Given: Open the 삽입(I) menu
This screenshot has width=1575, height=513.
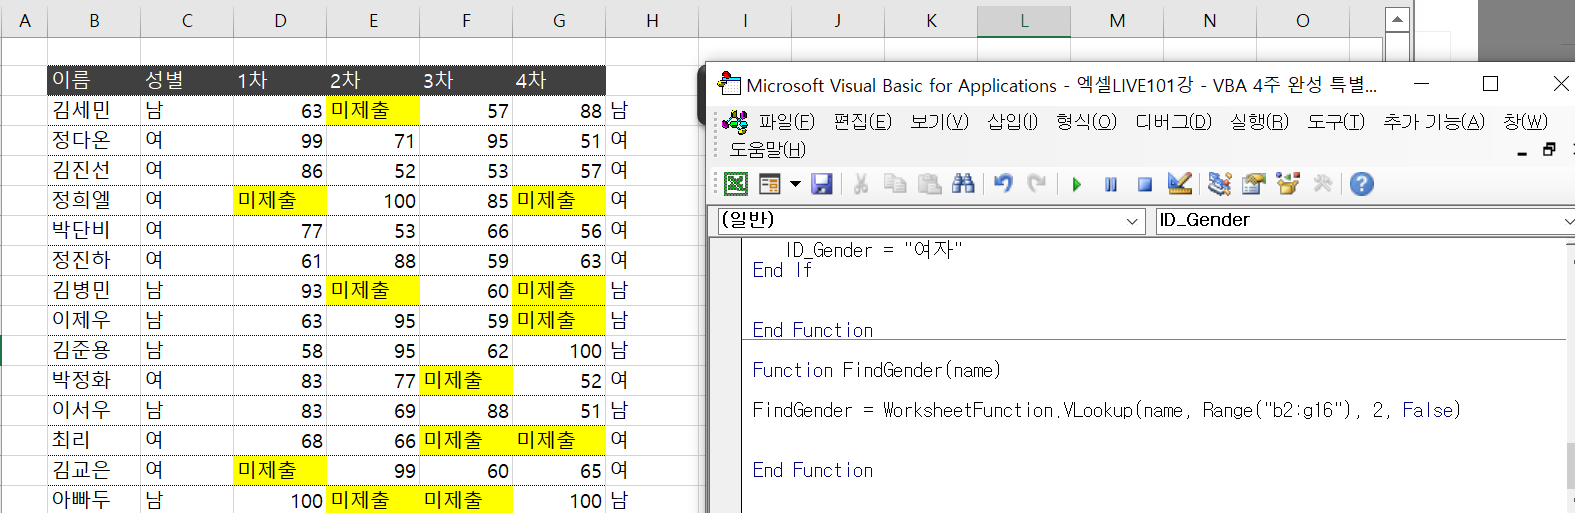Looking at the screenshot, I should pos(1012,122).
